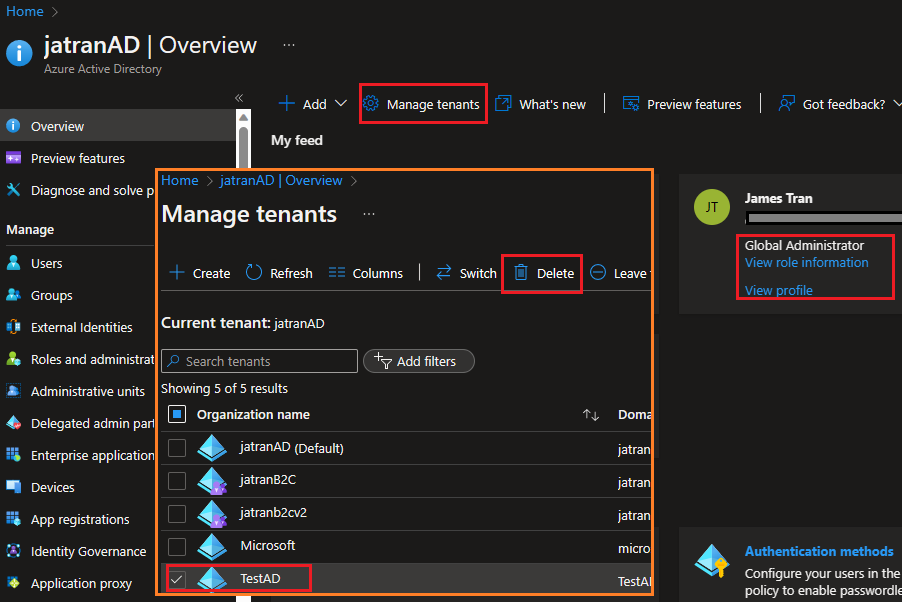This screenshot has width=902, height=602.
Task: Open App registrations in the sidebar
Action: click(80, 519)
